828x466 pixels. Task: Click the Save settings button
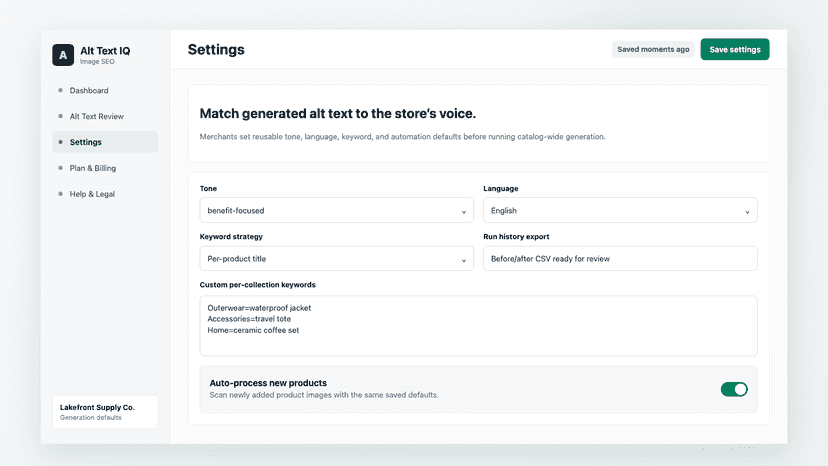click(x=735, y=49)
